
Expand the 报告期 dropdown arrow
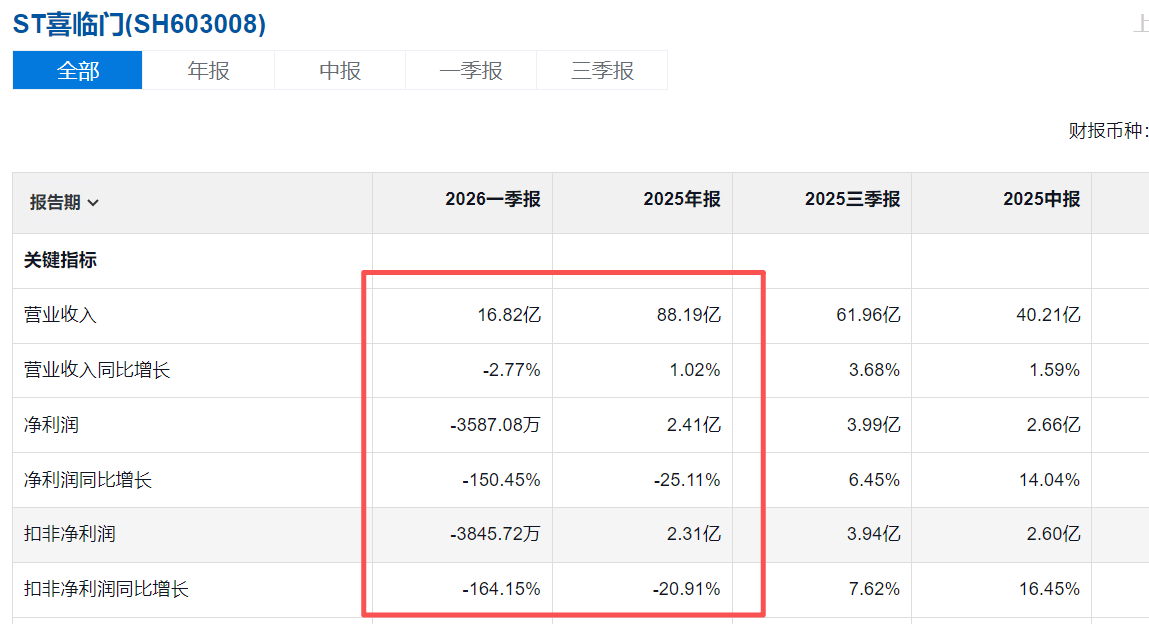[x=93, y=203]
